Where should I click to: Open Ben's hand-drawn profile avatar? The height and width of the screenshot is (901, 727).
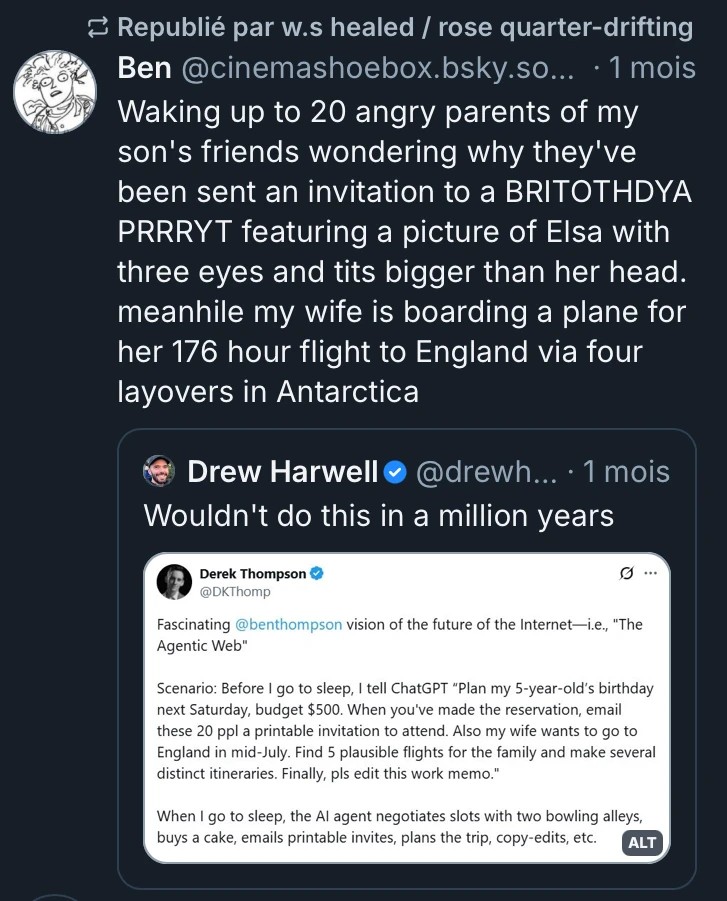(54, 90)
